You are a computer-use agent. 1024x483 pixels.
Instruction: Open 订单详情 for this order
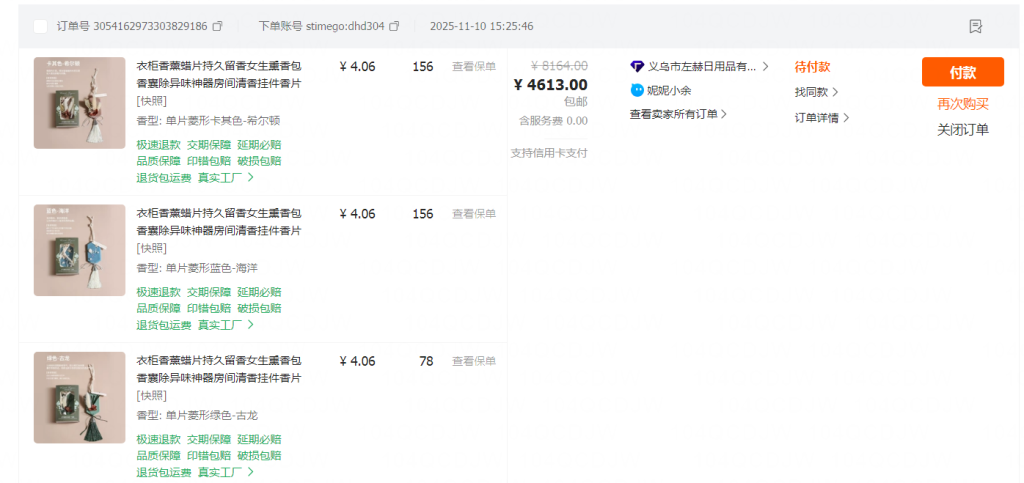[822, 117]
